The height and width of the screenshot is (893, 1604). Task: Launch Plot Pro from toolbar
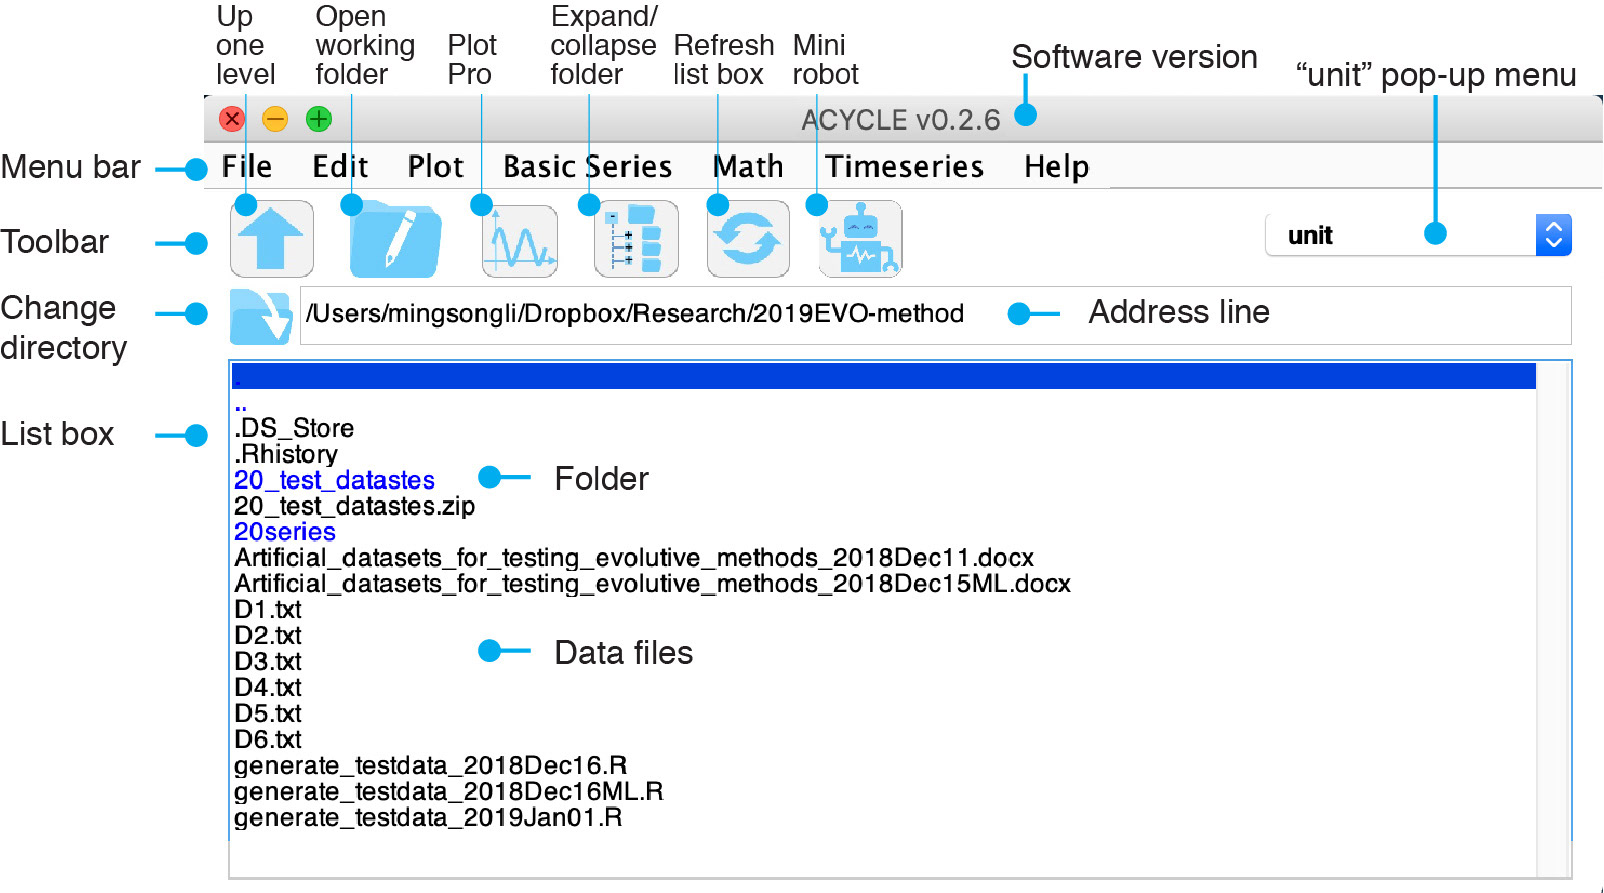pyautogui.click(x=519, y=240)
